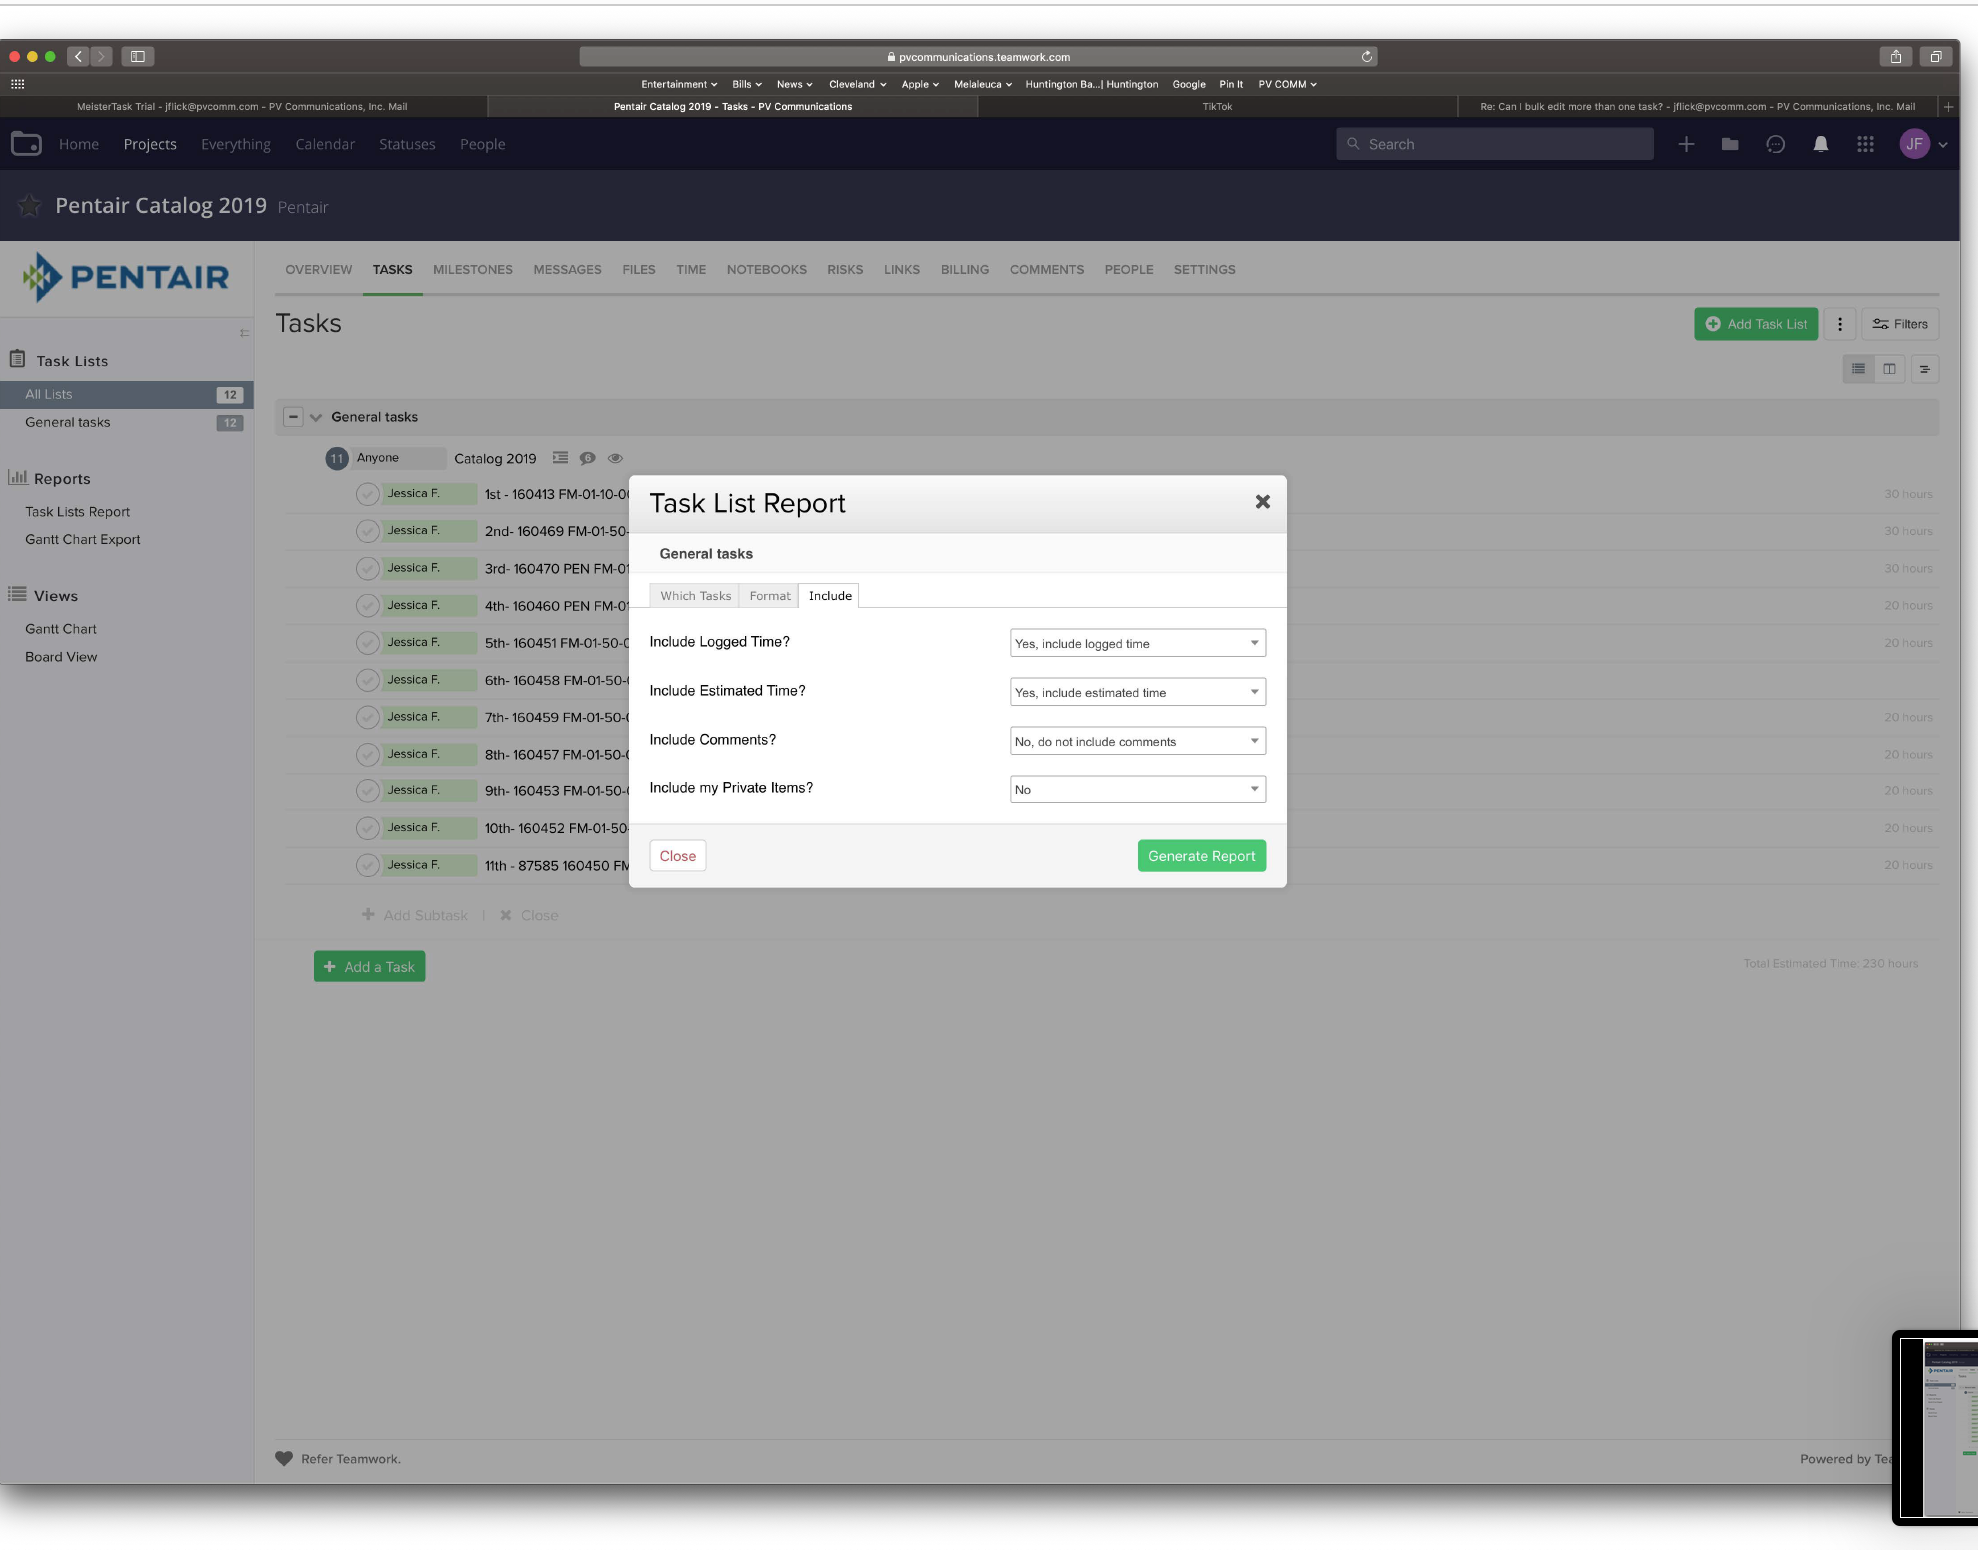This screenshot has width=1978, height=1550.
Task: Open the Anyone assignee selector
Action: click(399, 458)
